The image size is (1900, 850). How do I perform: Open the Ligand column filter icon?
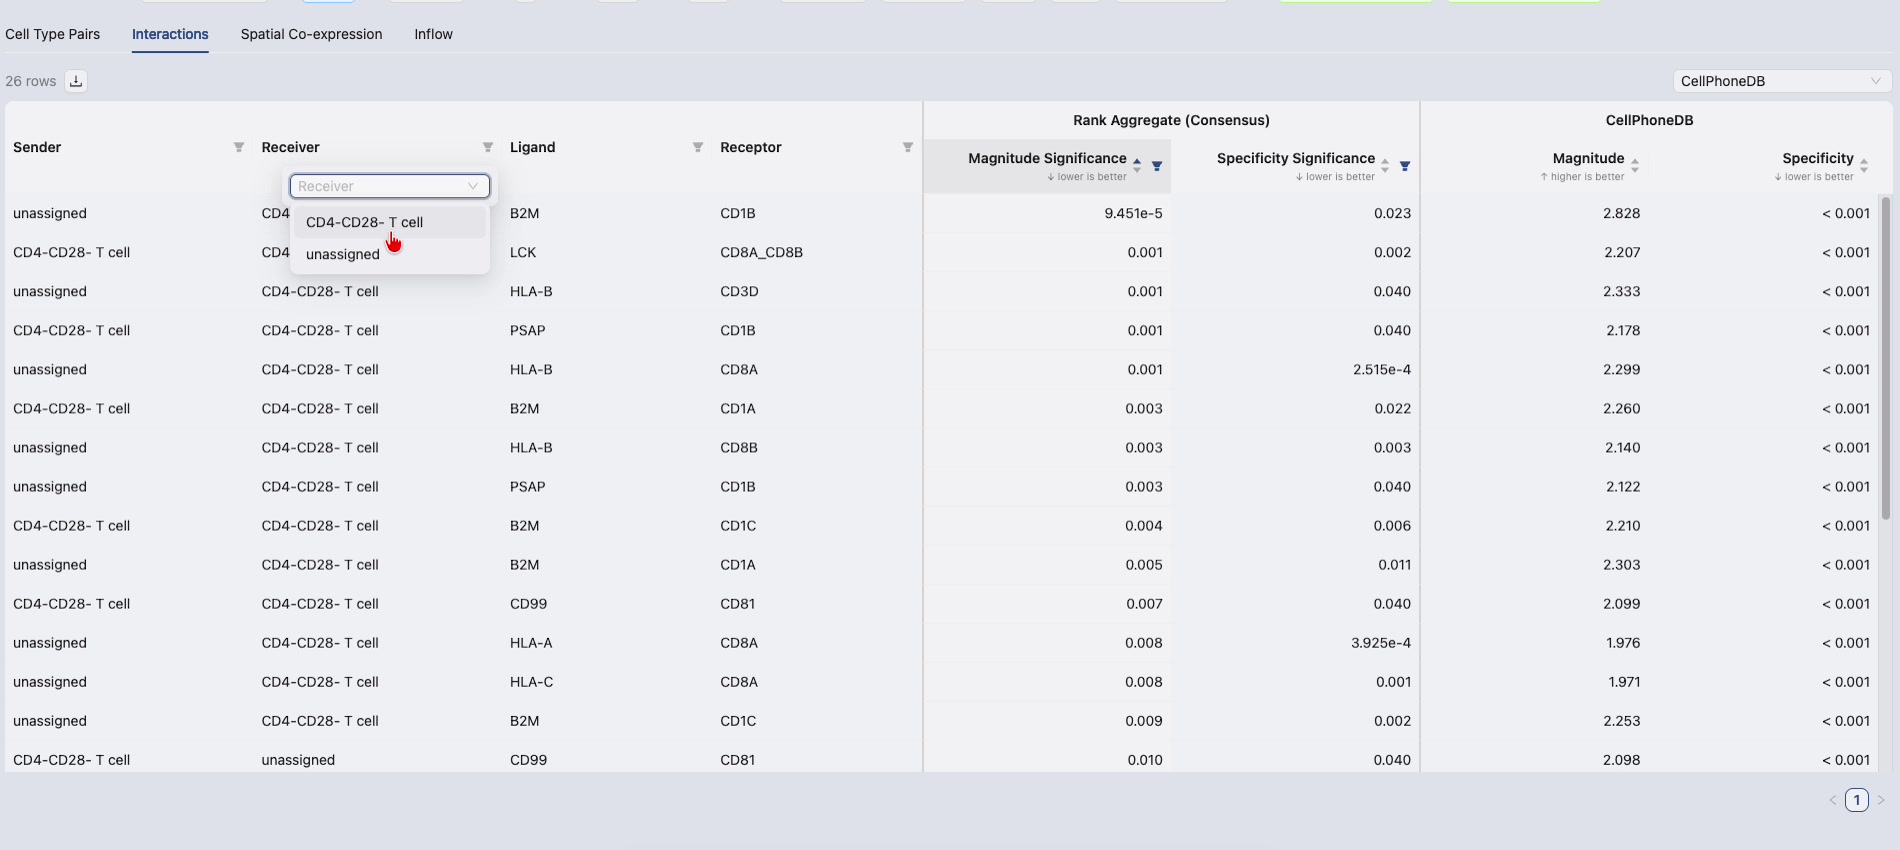click(698, 147)
